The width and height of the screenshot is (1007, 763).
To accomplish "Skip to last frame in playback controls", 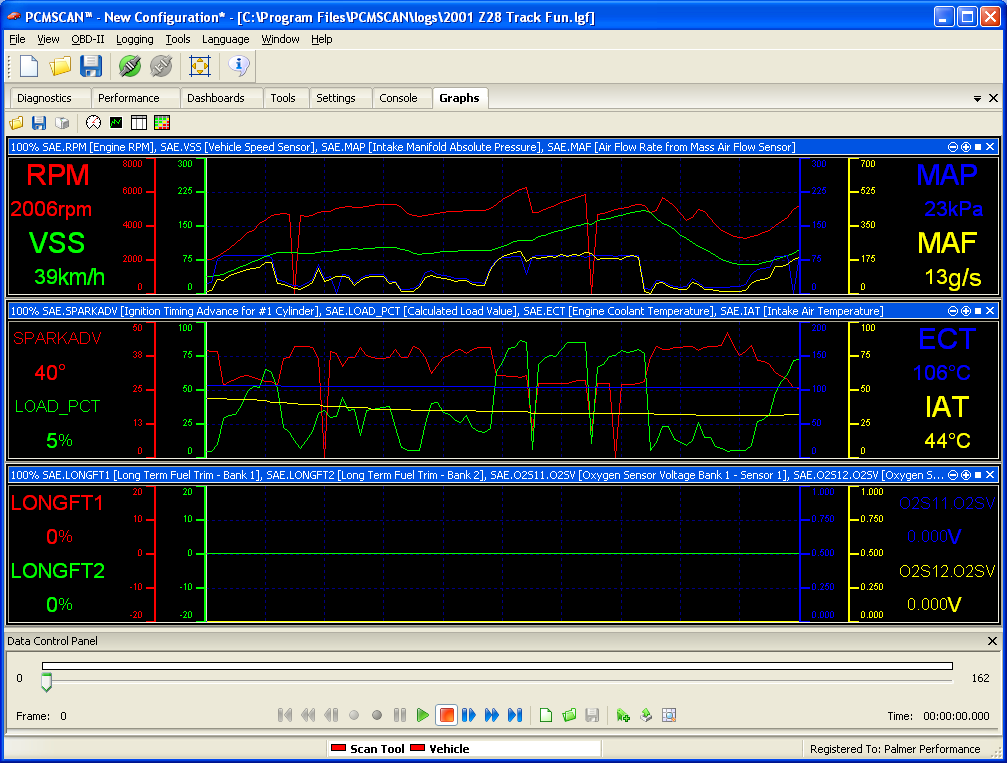I will point(515,715).
